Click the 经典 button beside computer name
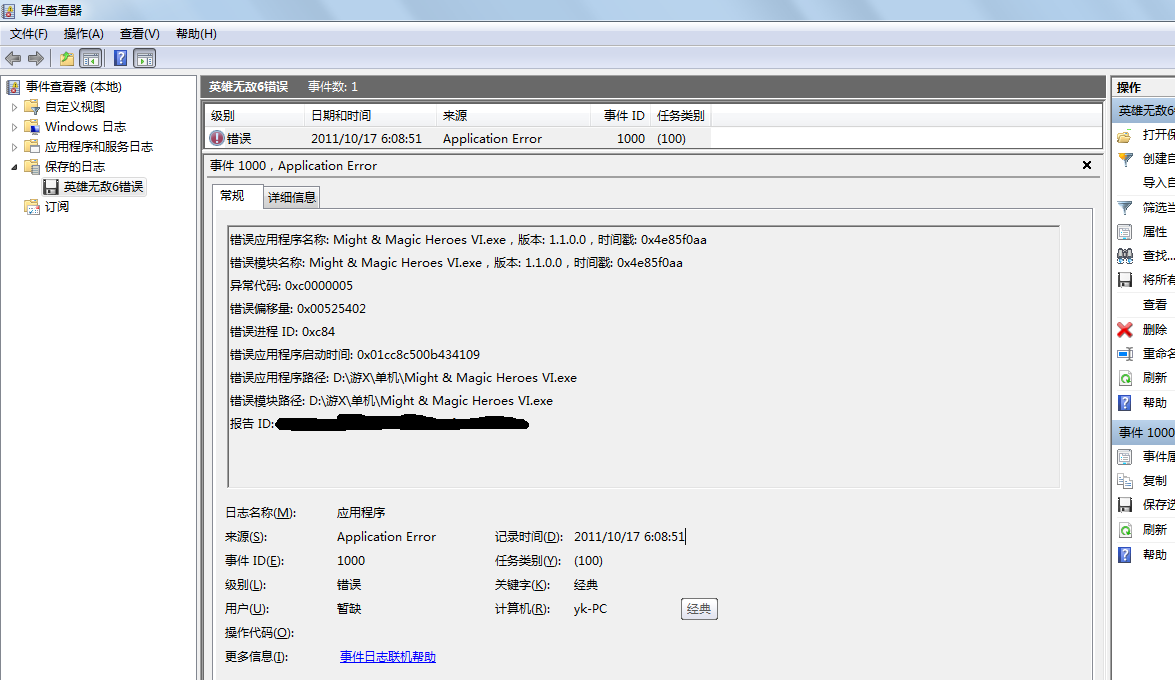 point(699,609)
